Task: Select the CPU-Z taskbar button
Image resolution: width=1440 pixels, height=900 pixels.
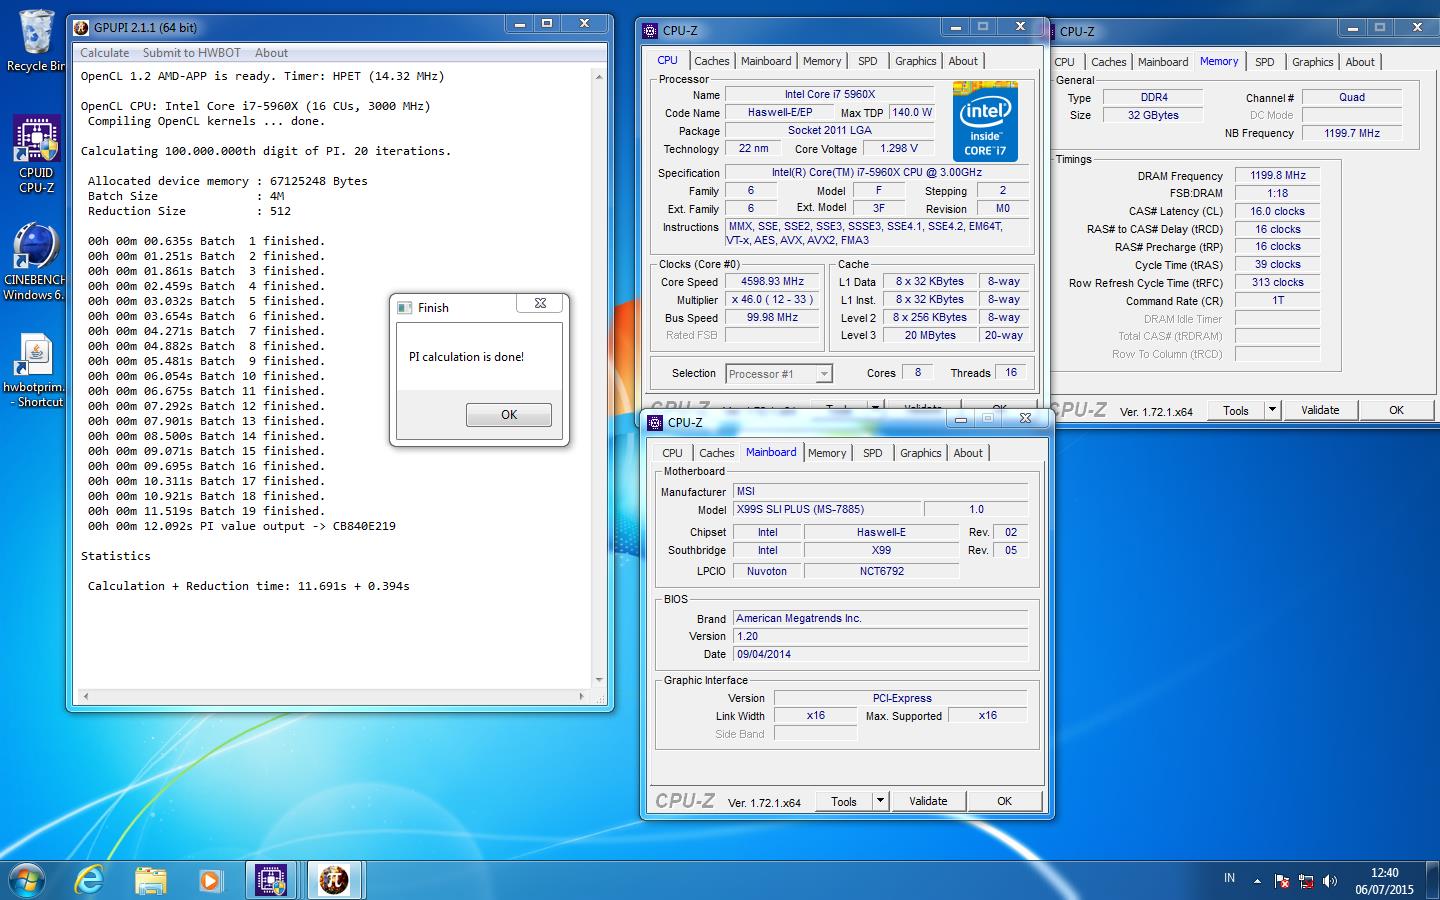Action: click(271, 880)
